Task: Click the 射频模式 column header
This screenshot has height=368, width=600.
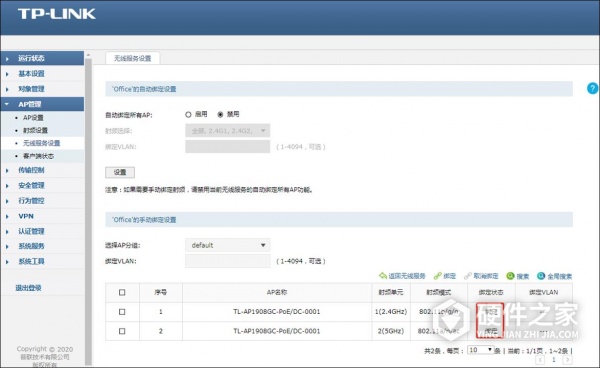Action: tap(439, 293)
